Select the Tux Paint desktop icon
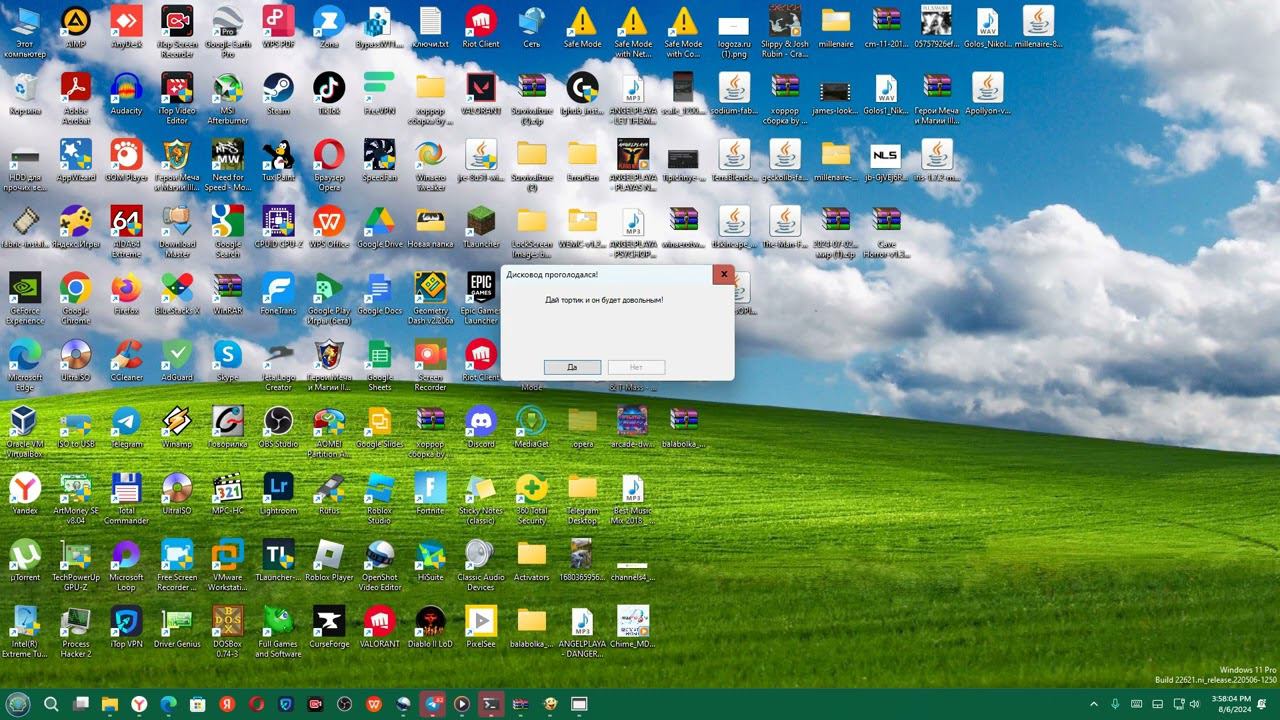Viewport: 1280px width, 720px height. point(278,161)
